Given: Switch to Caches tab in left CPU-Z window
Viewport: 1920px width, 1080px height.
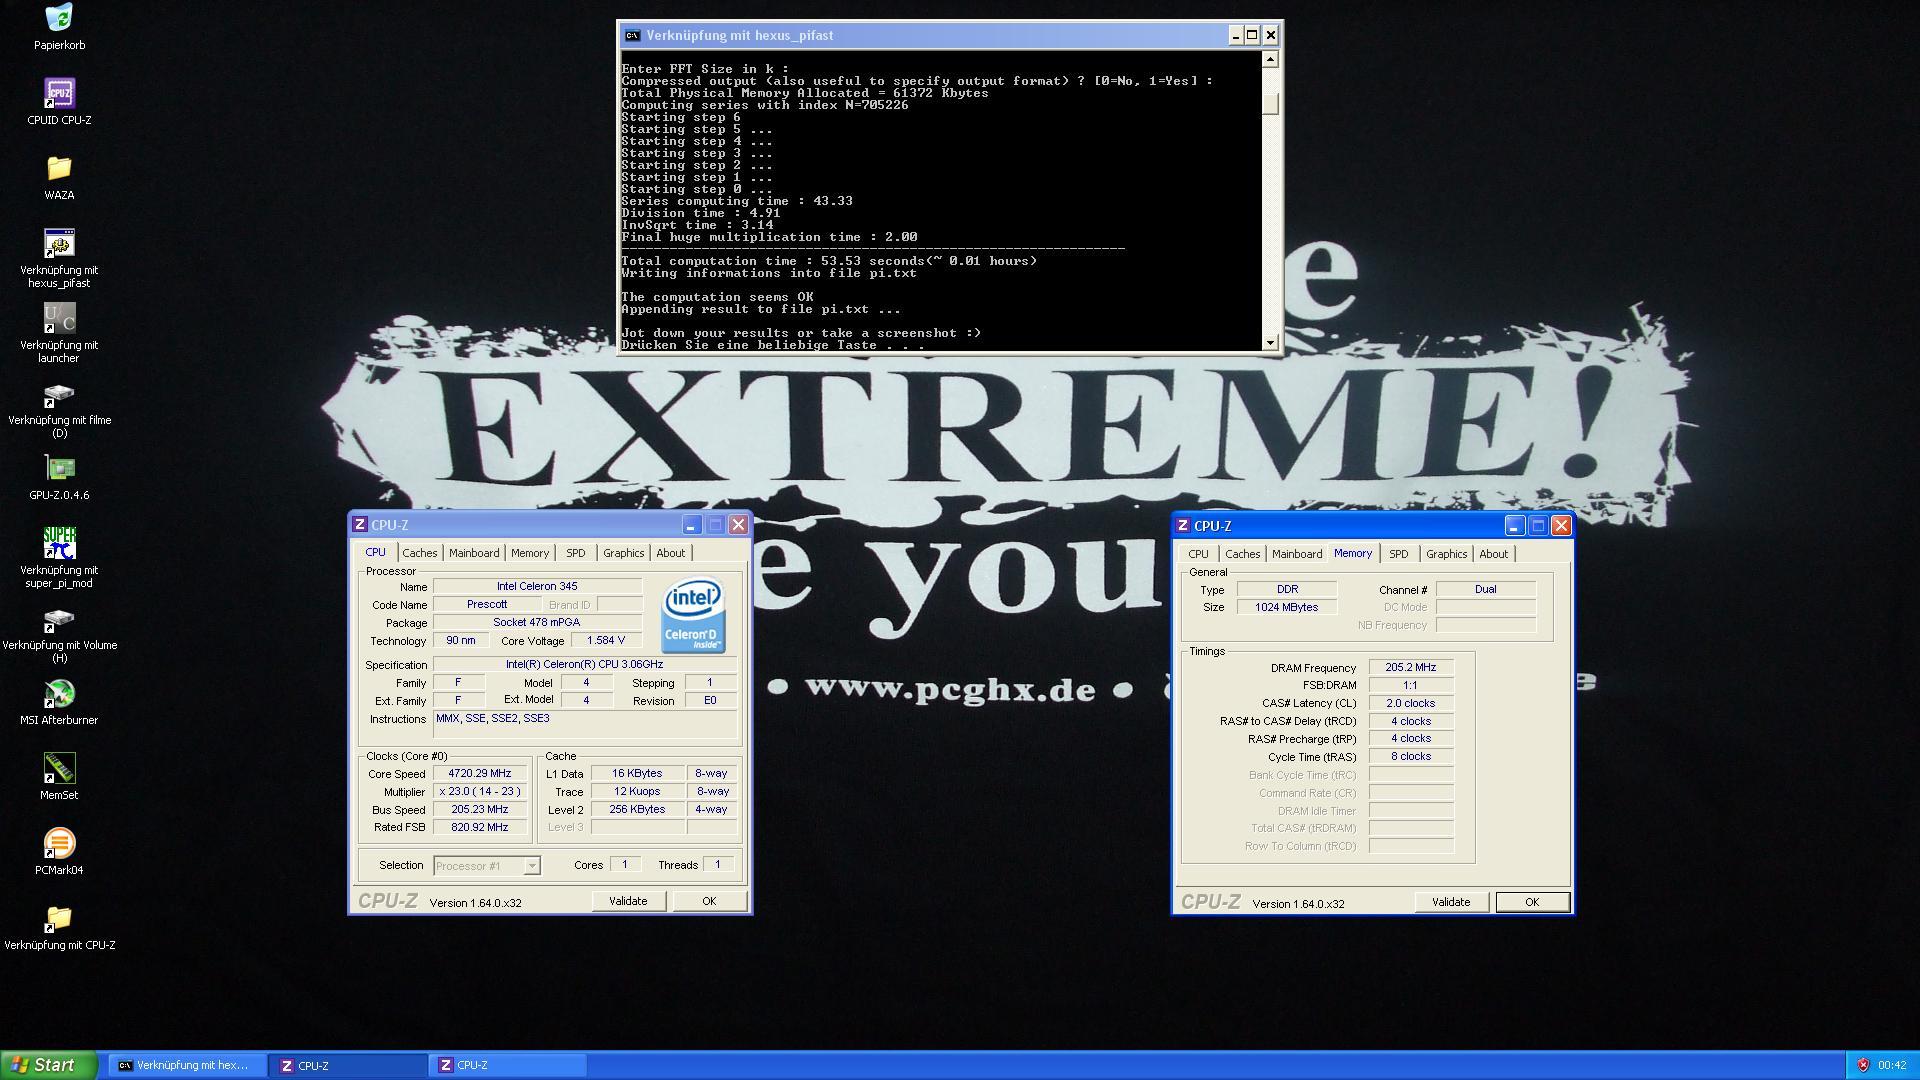Looking at the screenshot, I should click(420, 553).
